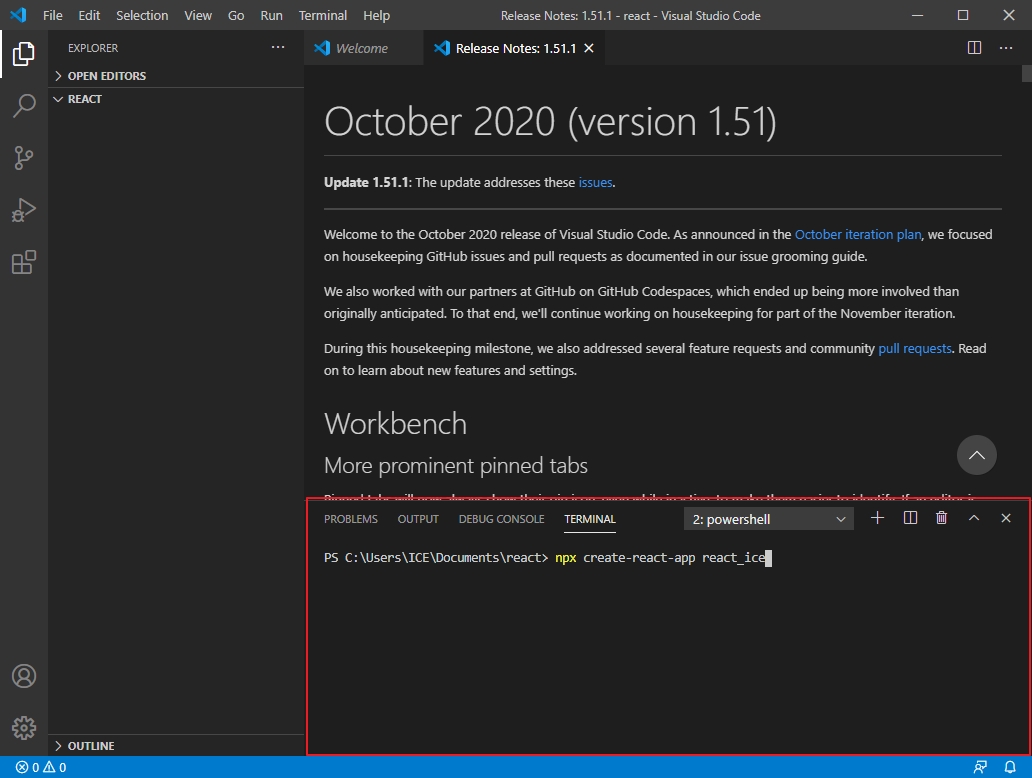Split the terminal panel
1032x778 pixels.
(910, 518)
